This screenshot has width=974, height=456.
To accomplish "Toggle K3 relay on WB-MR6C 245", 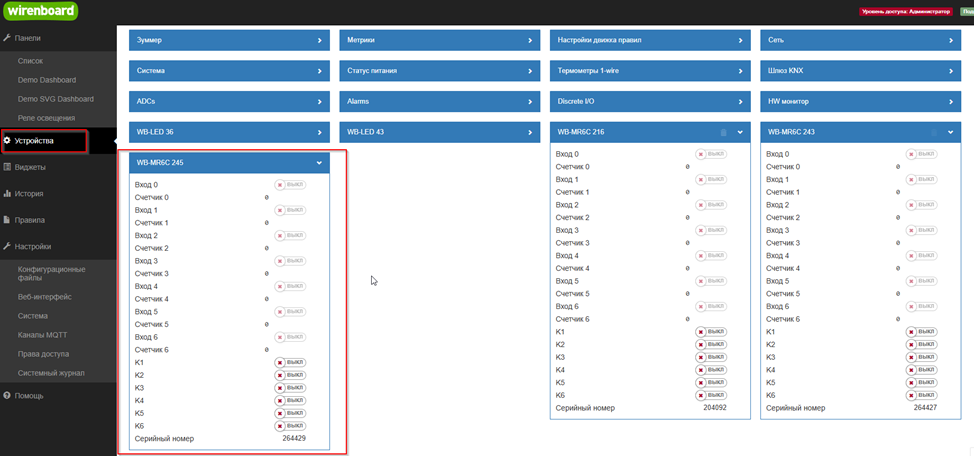I will pos(291,388).
